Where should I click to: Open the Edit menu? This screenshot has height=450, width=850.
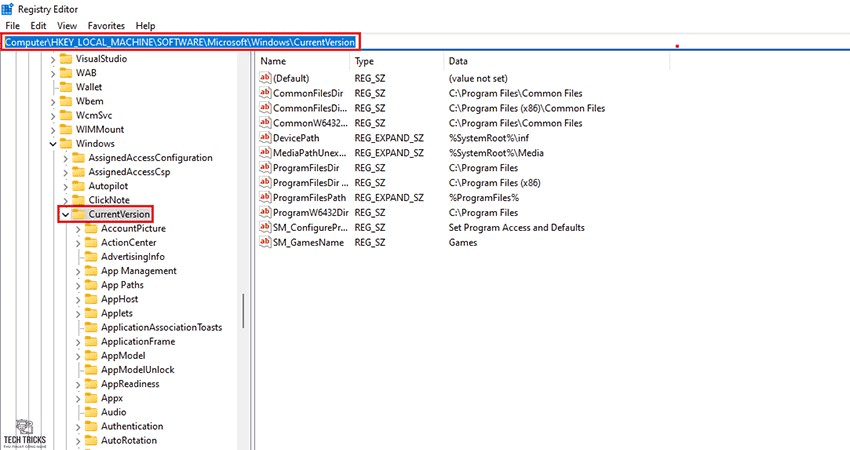tap(38, 25)
